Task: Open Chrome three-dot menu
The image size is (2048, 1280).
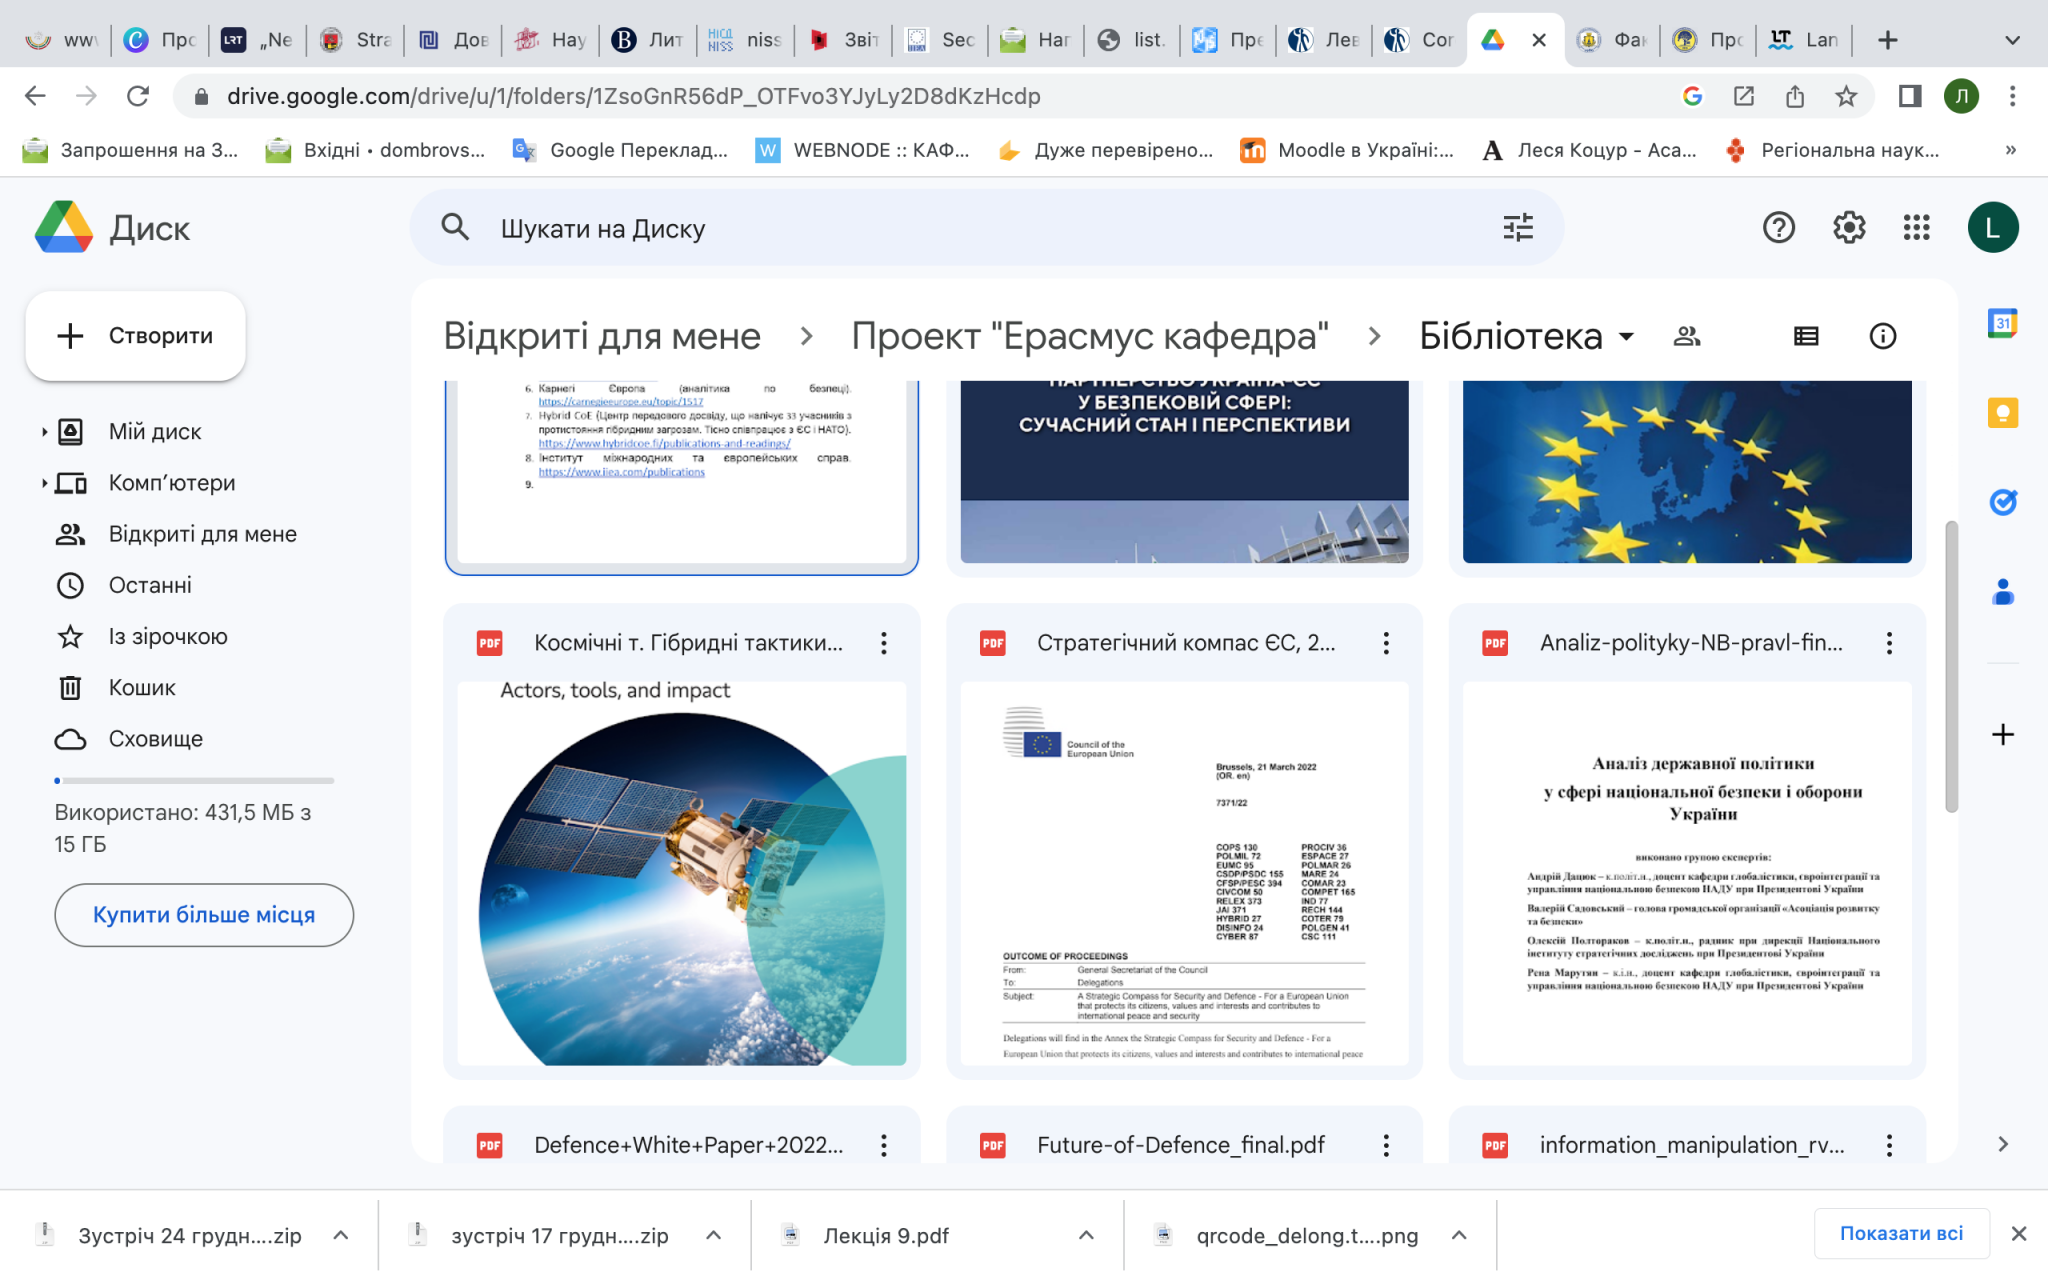Action: point(2013,96)
